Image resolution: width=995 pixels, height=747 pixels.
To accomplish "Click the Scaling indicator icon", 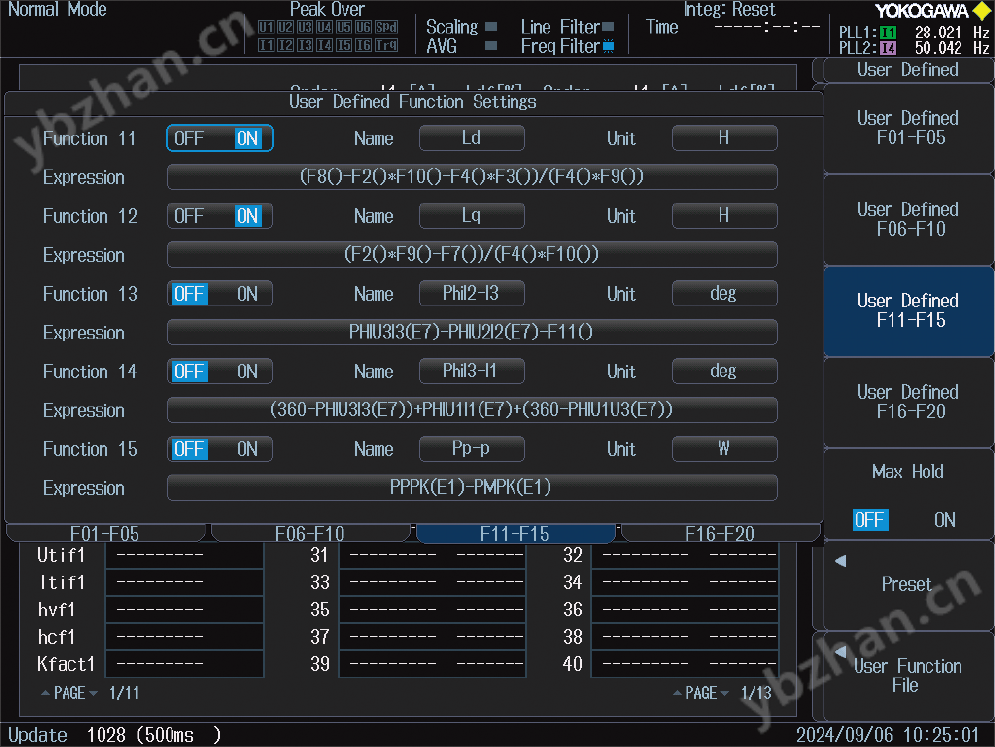I will pos(490,26).
